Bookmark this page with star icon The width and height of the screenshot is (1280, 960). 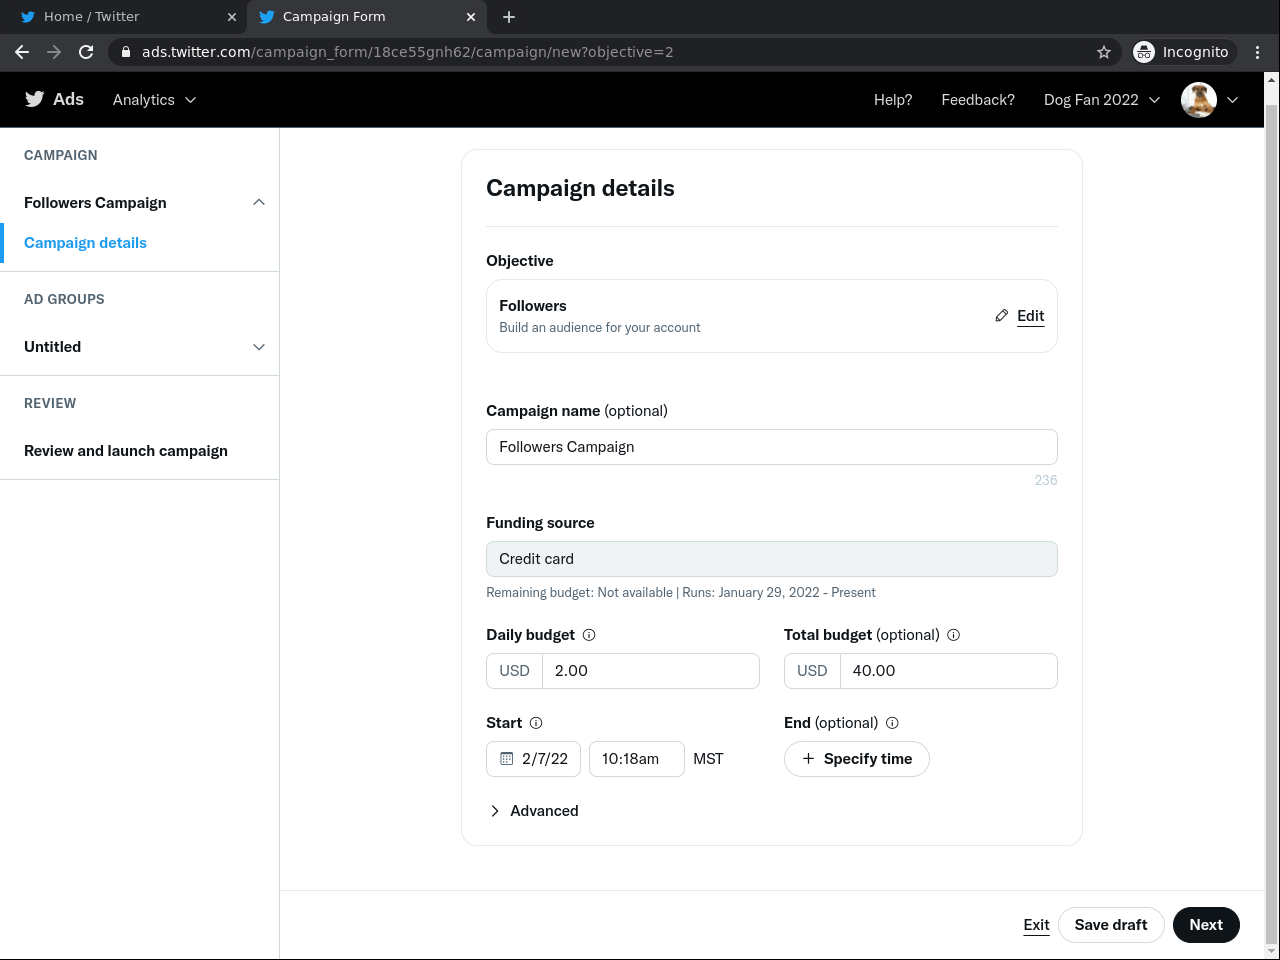click(1104, 52)
